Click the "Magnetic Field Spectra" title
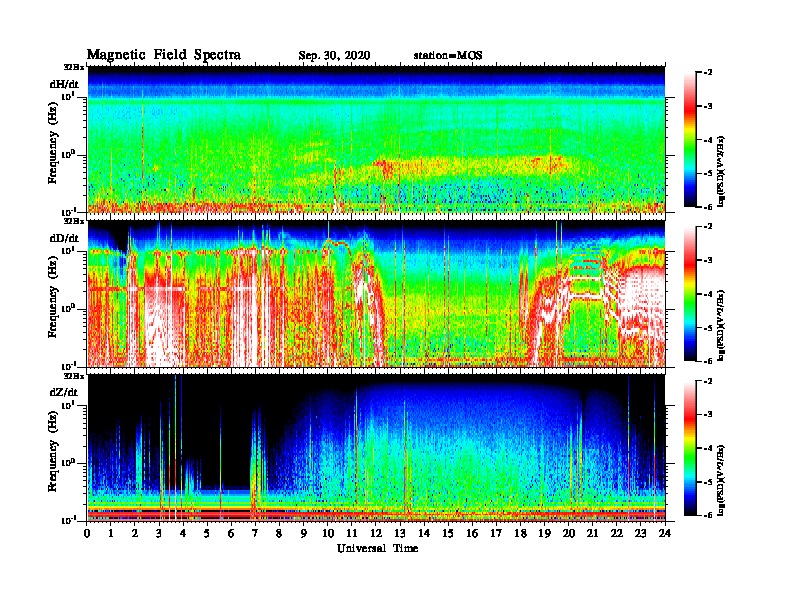Viewport: 792px width, 612px height. [x=164, y=55]
